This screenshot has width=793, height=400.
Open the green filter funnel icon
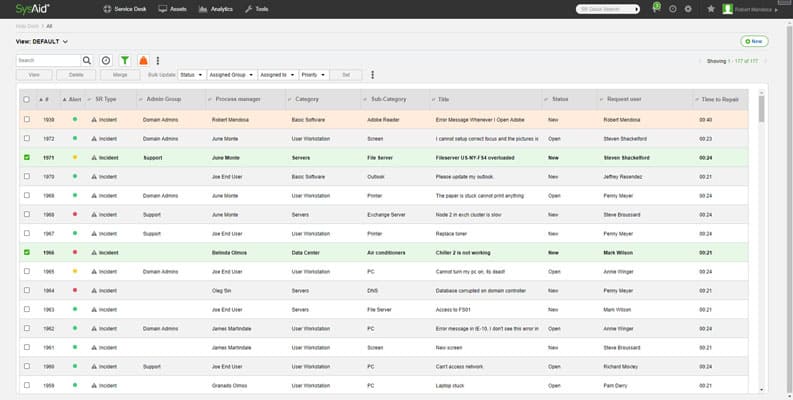(x=124, y=61)
